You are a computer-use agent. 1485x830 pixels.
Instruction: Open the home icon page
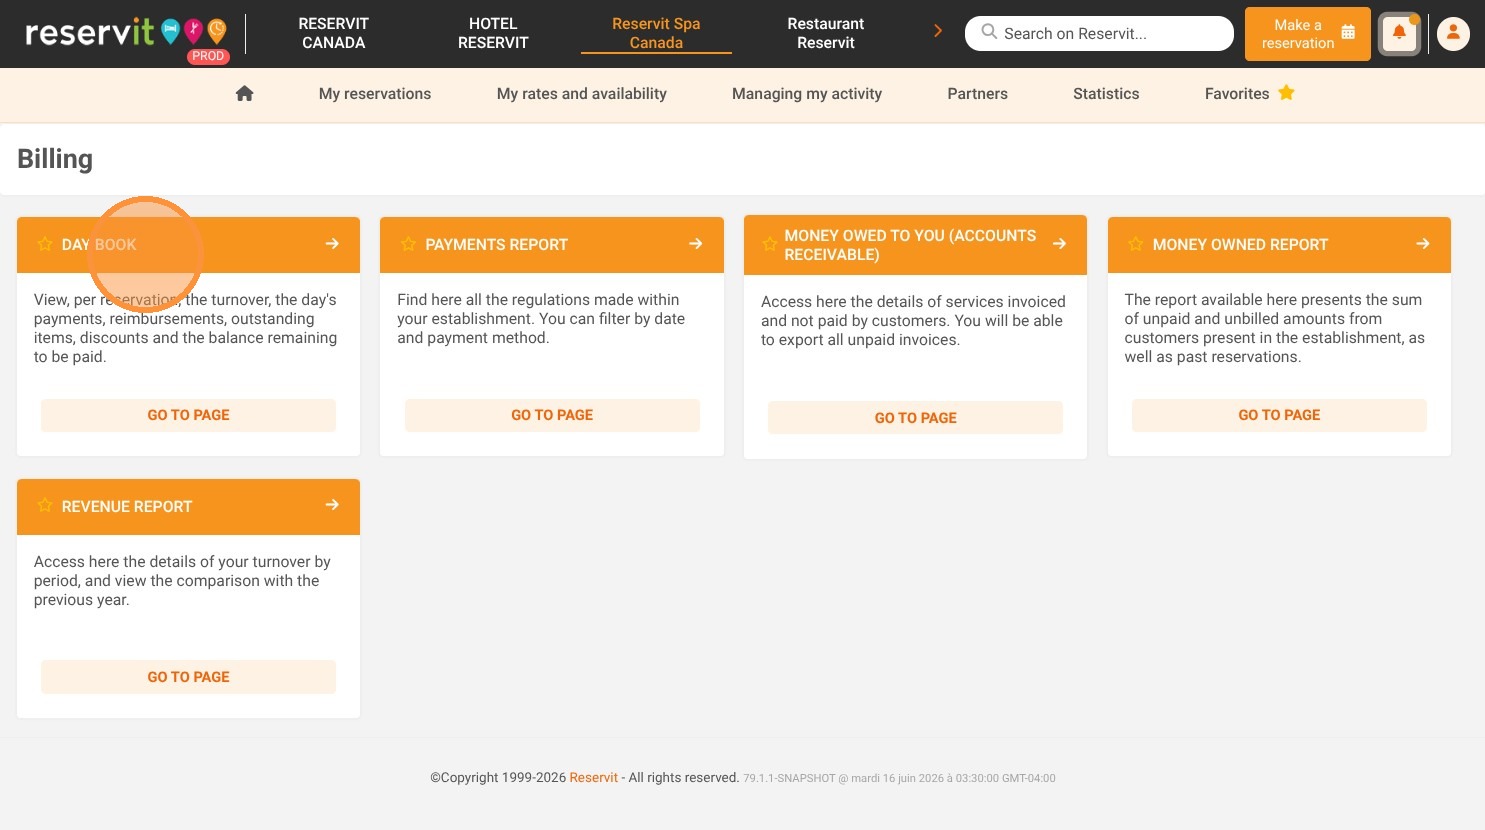[x=244, y=93]
